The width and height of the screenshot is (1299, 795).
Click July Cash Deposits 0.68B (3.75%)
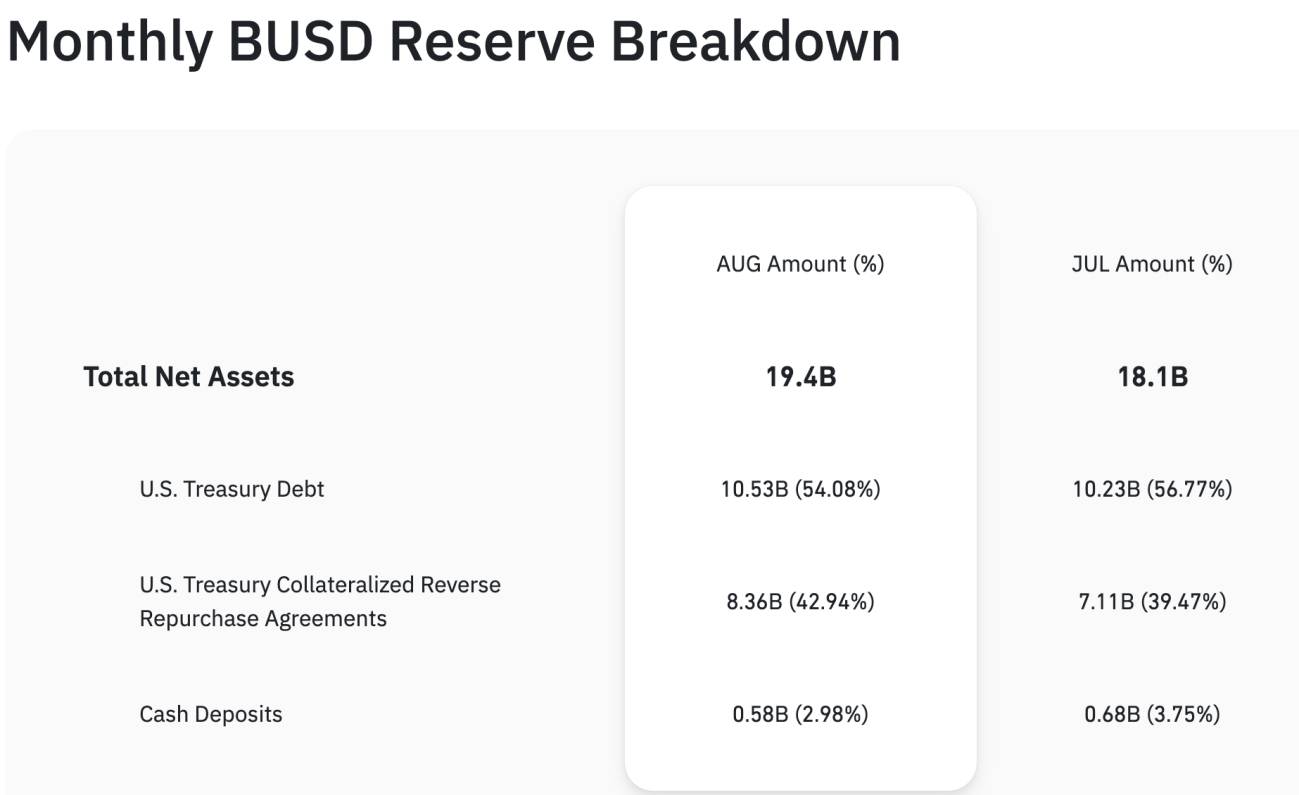[1152, 715]
